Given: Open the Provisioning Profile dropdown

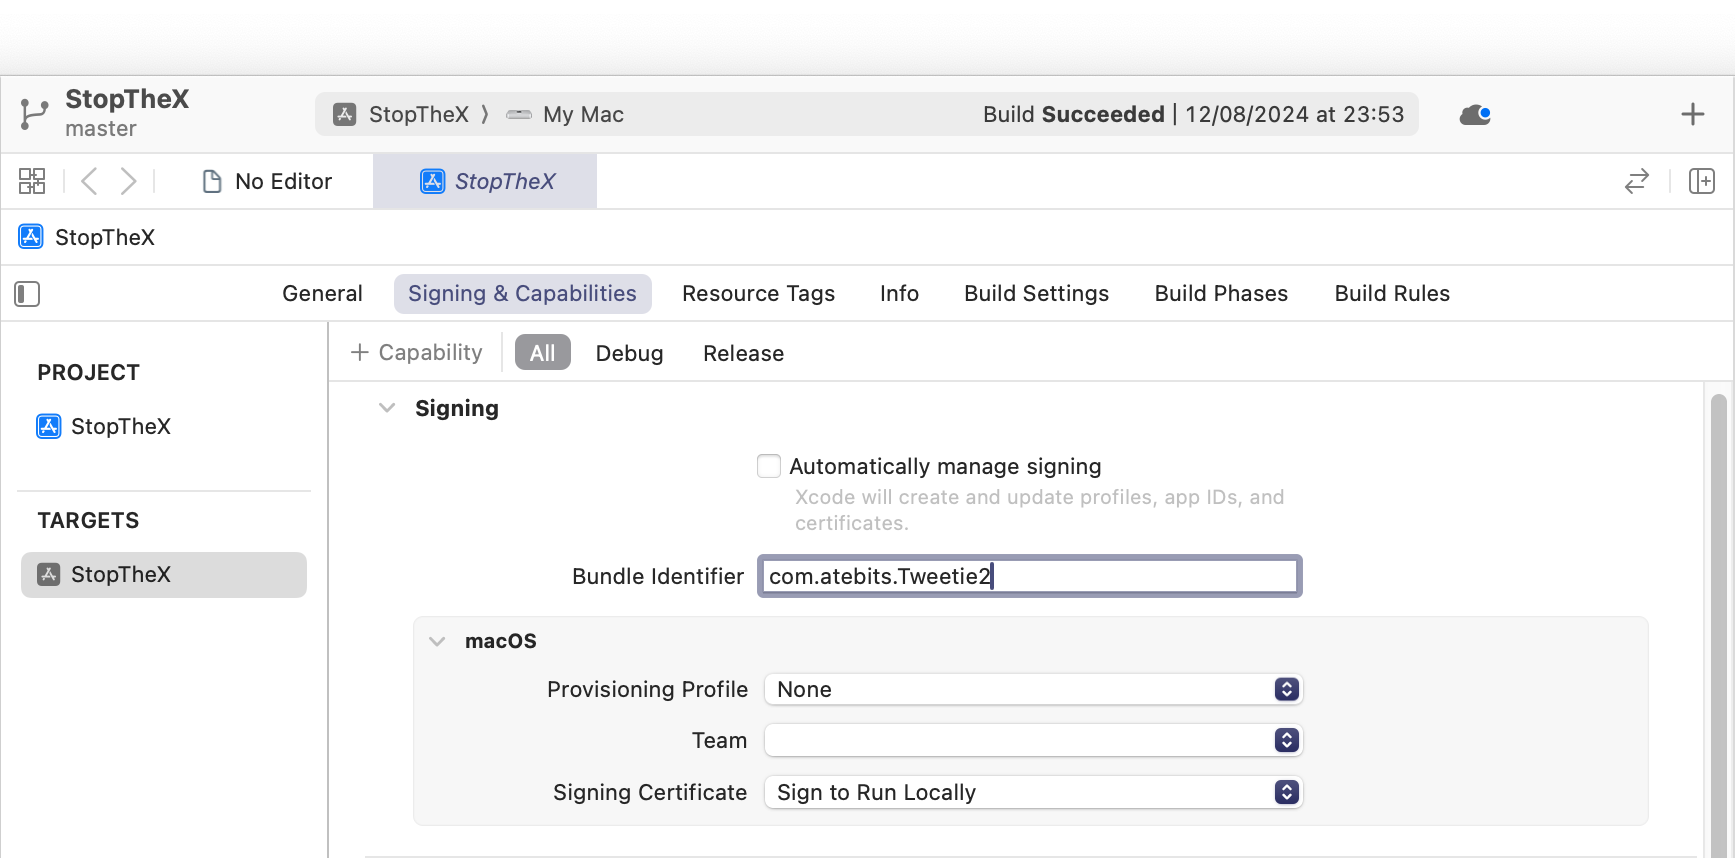Looking at the screenshot, I should pos(1033,689).
